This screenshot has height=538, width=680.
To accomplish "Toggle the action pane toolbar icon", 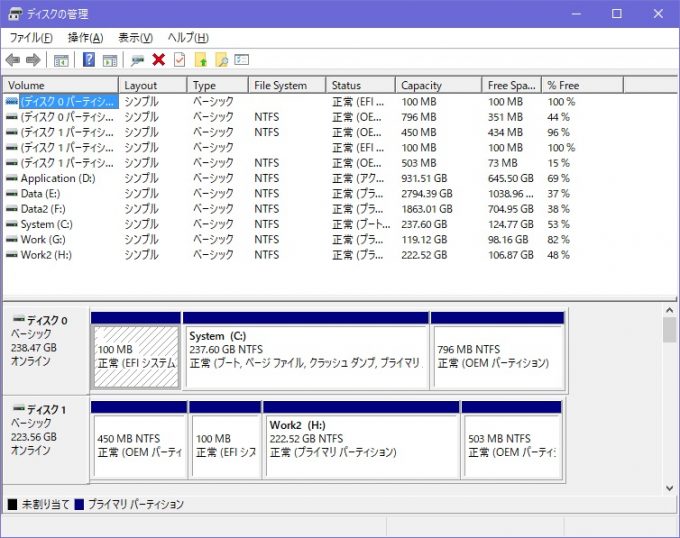I will (110, 60).
